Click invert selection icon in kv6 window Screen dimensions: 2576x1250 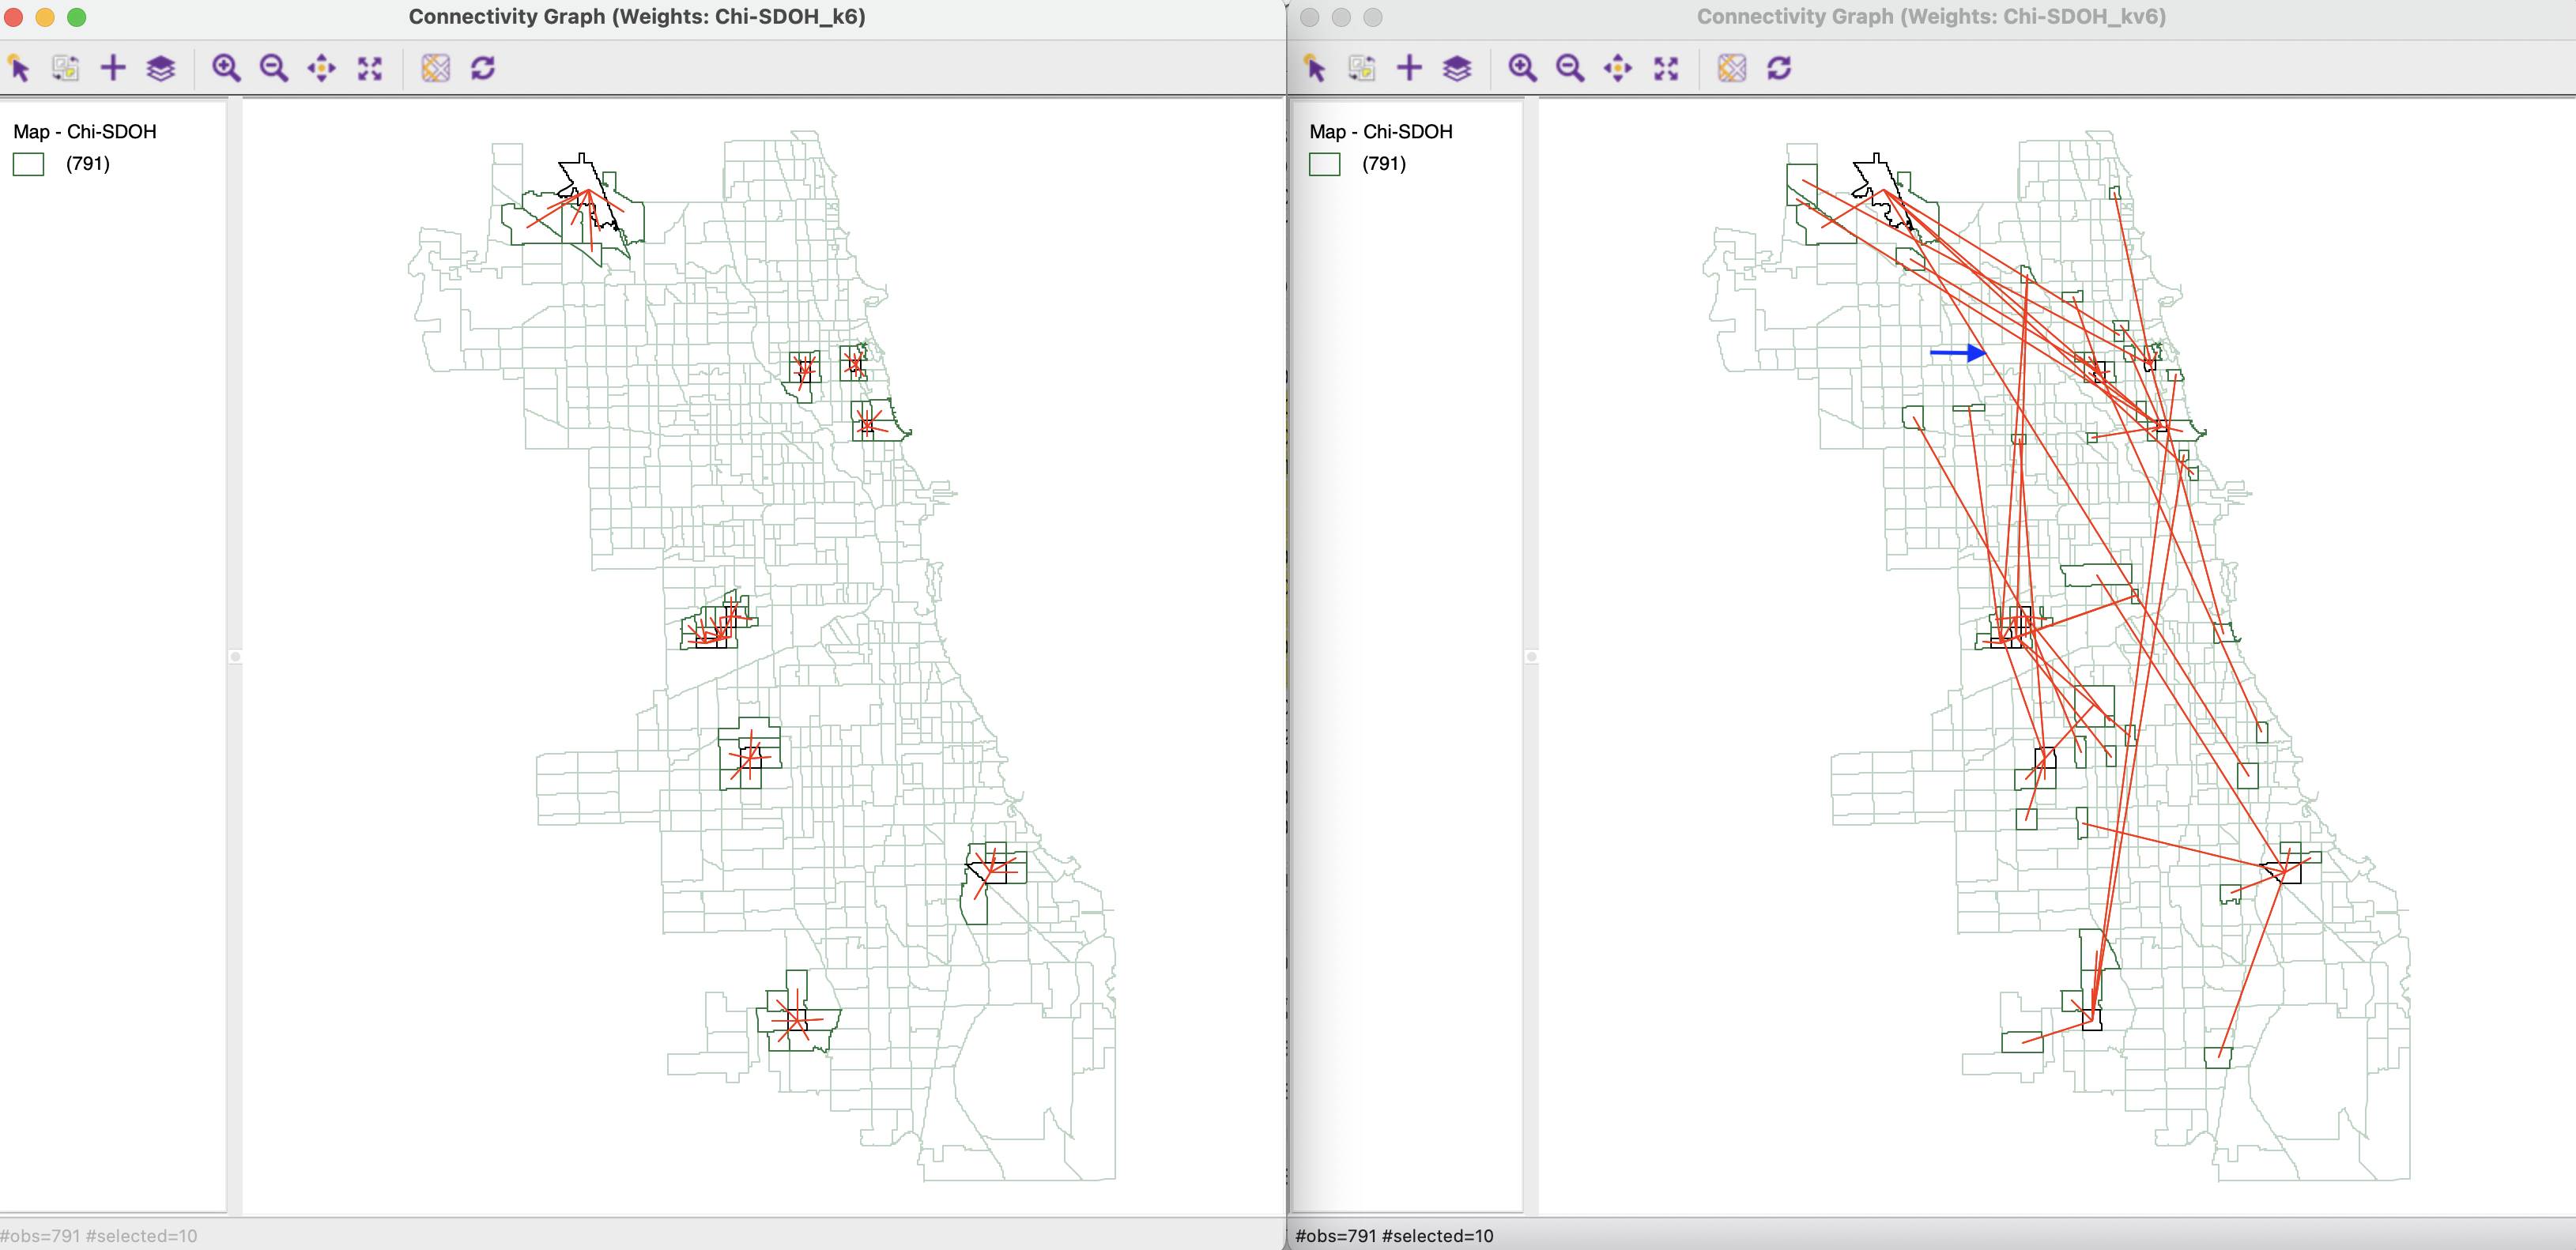click(1362, 68)
